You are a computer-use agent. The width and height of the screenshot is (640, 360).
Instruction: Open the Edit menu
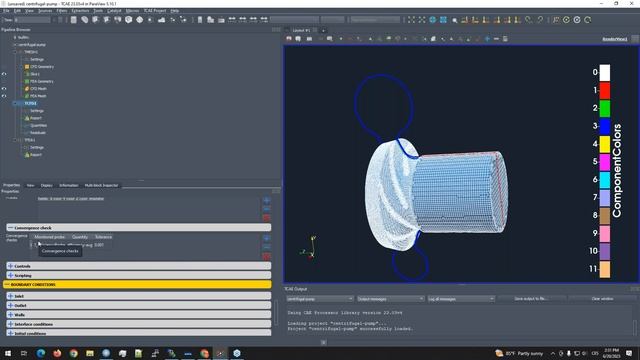tap(18, 11)
